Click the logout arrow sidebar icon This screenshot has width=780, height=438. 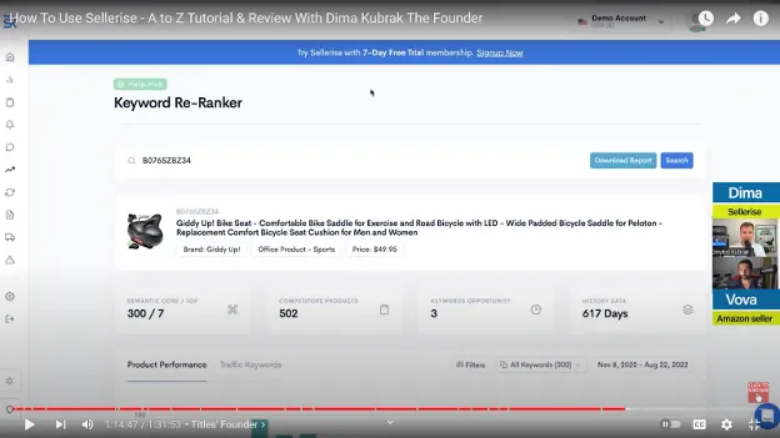coord(10,319)
